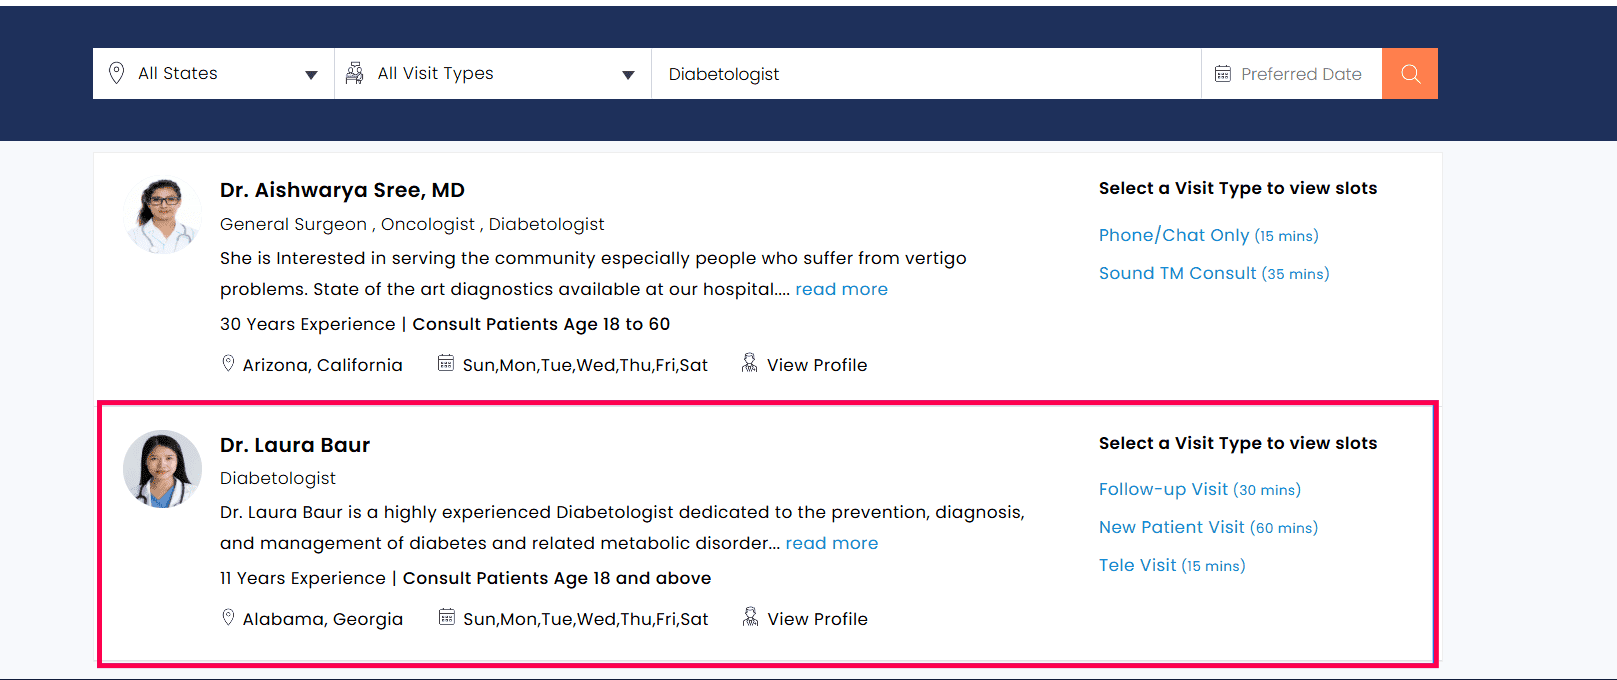Click the location pin beside Alabama, Georgia
The width and height of the screenshot is (1617, 680).
(228, 617)
